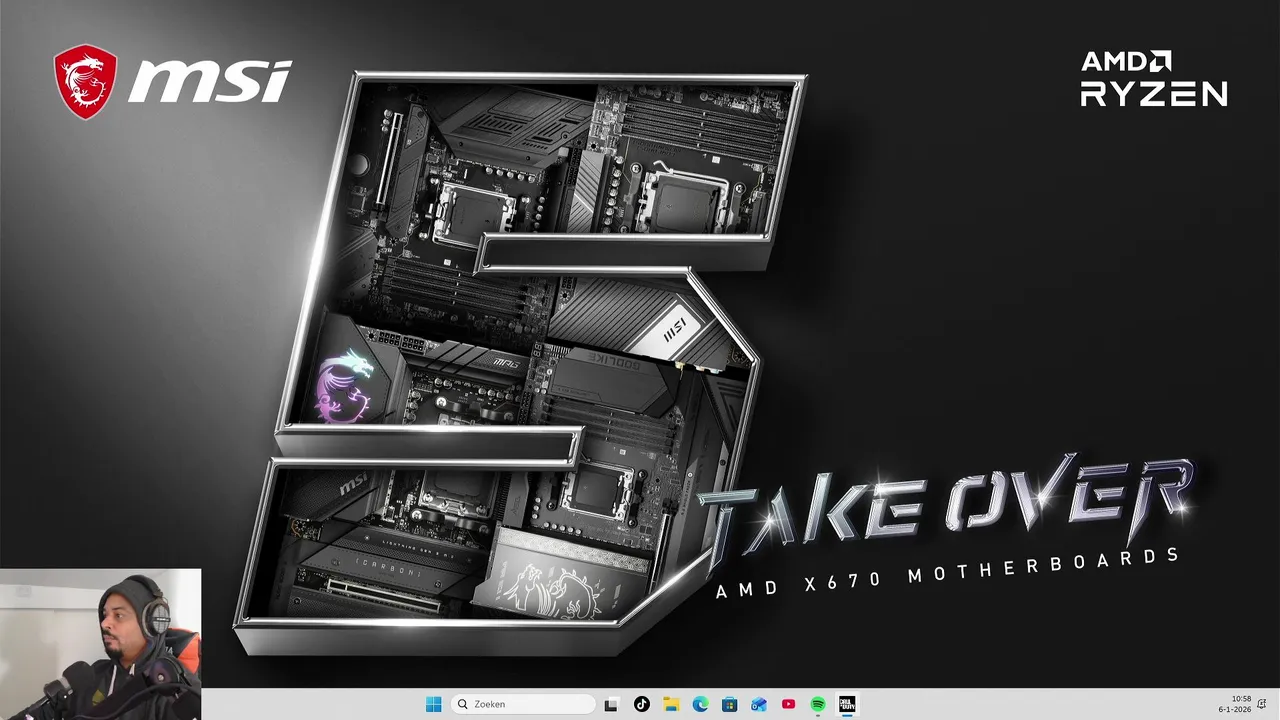Launch TikTok from the taskbar
Screen dimensions: 1280x720
[x=642, y=704]
